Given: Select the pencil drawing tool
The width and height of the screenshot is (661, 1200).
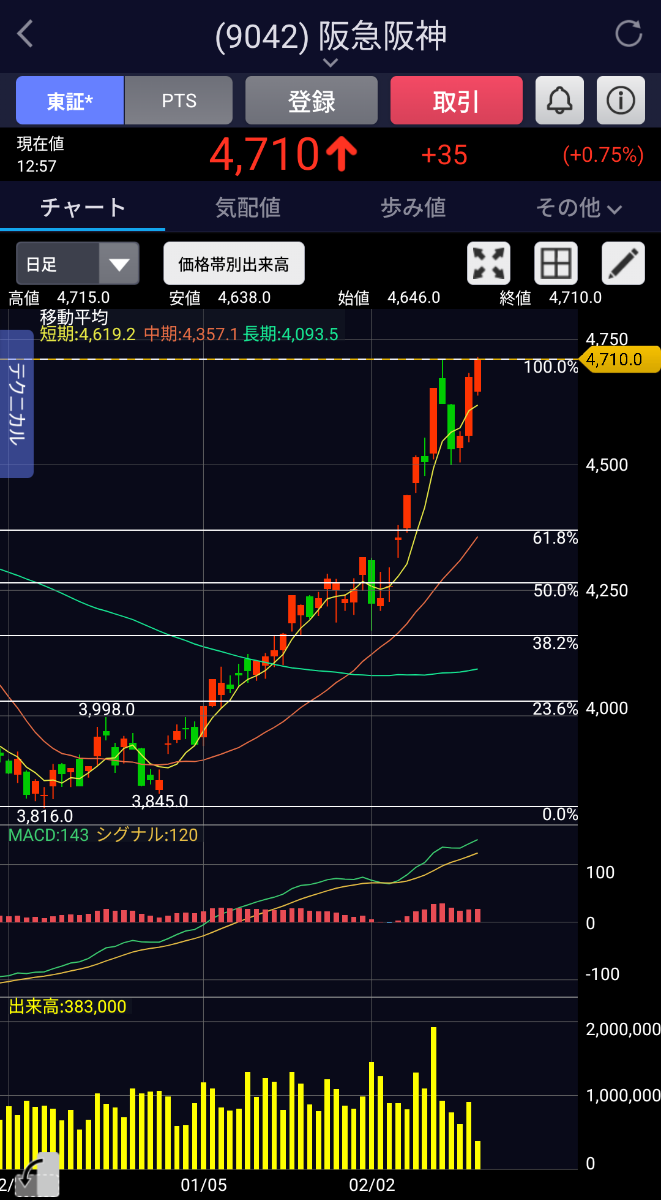Looking at the screenshot, I should 622,264.
